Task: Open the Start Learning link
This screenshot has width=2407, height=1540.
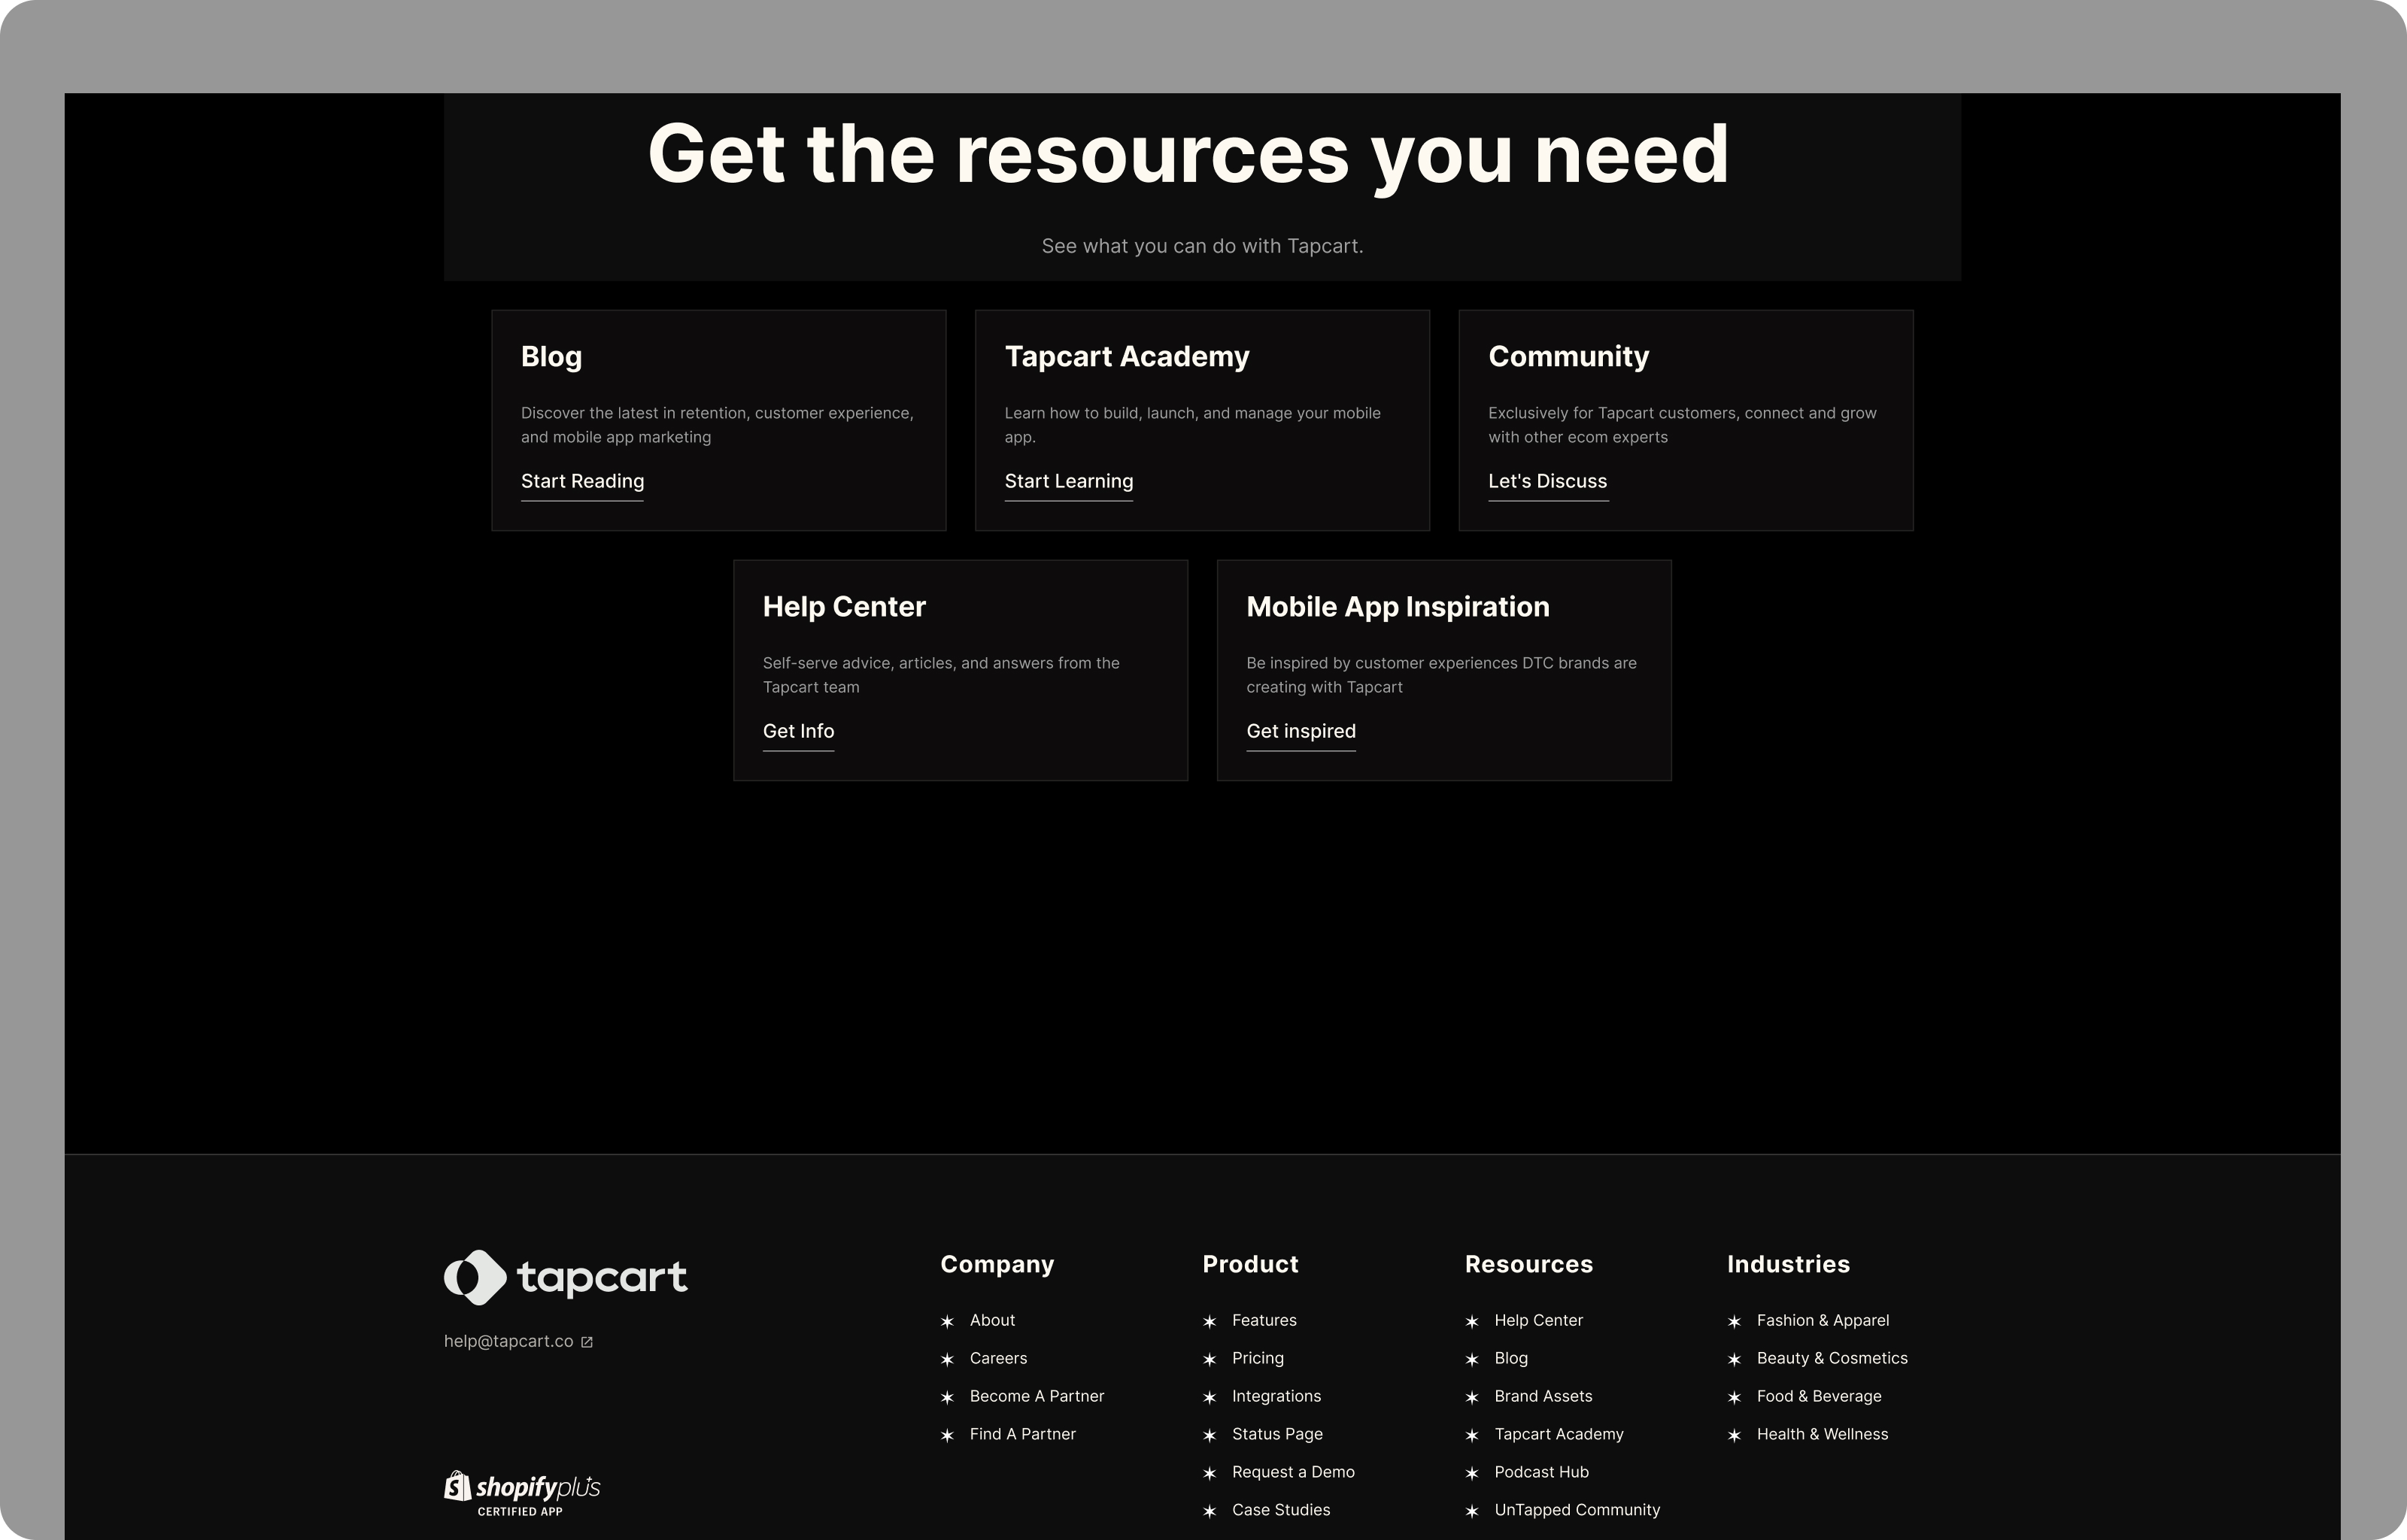Action: pyautogui.click(x=1068, y=481)
